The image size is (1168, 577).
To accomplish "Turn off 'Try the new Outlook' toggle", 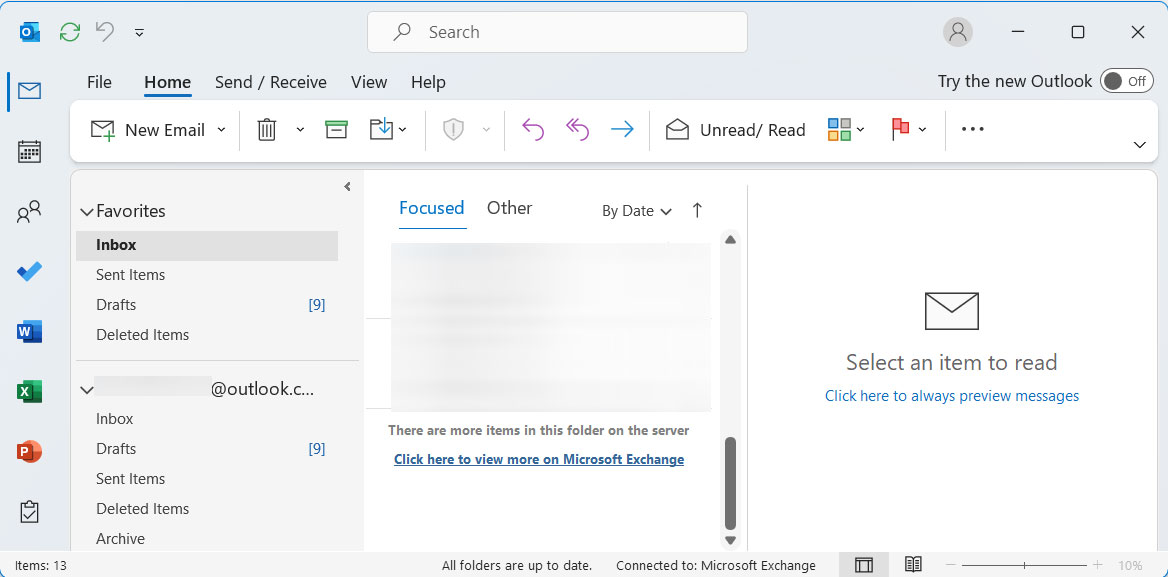I will pos(1126,81).
